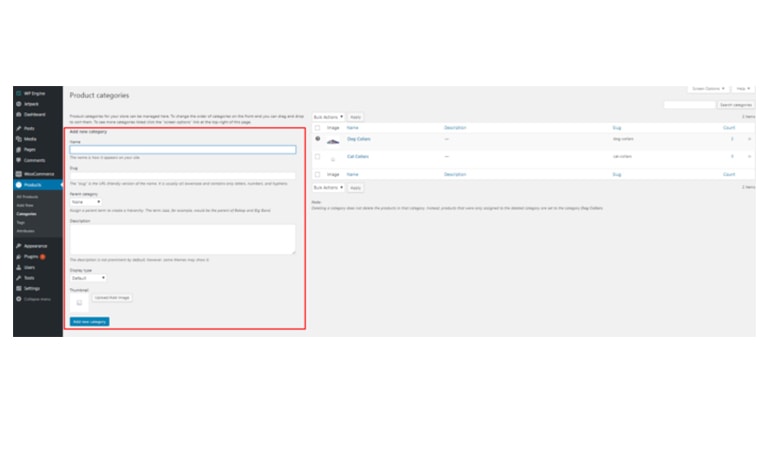Viewport: 768px width, 450px height.
Task: Open All Products submenu item
Action: (x=27, y=197)
